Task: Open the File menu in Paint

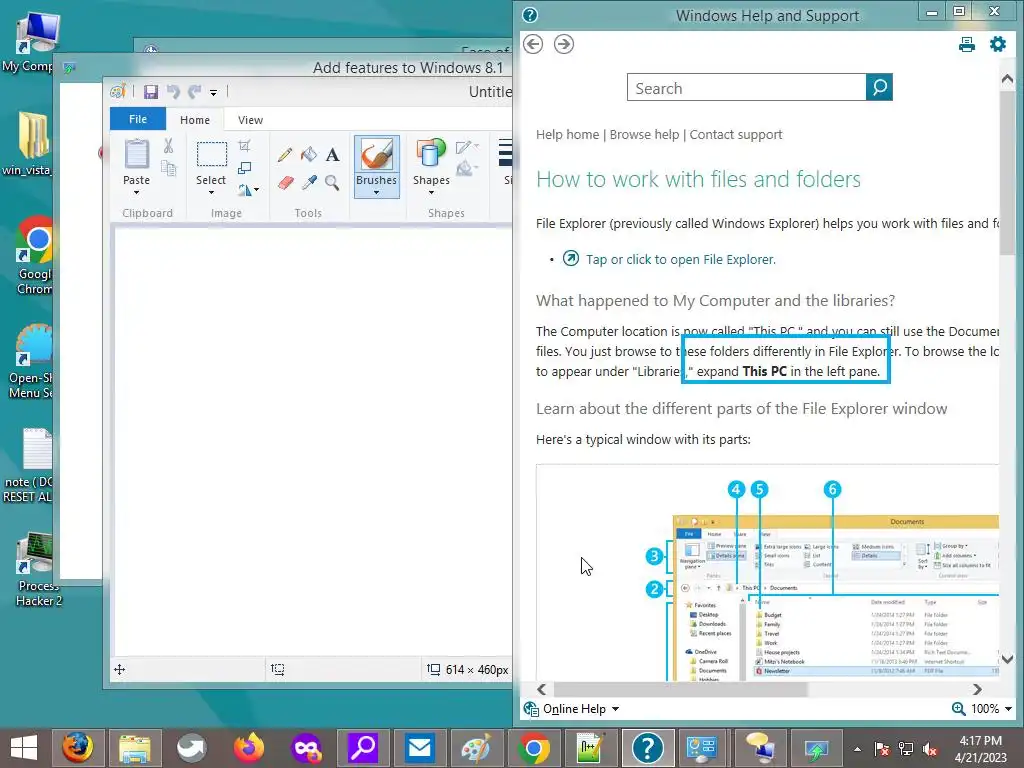Action: pyautogui.click(x=138, y=119)
